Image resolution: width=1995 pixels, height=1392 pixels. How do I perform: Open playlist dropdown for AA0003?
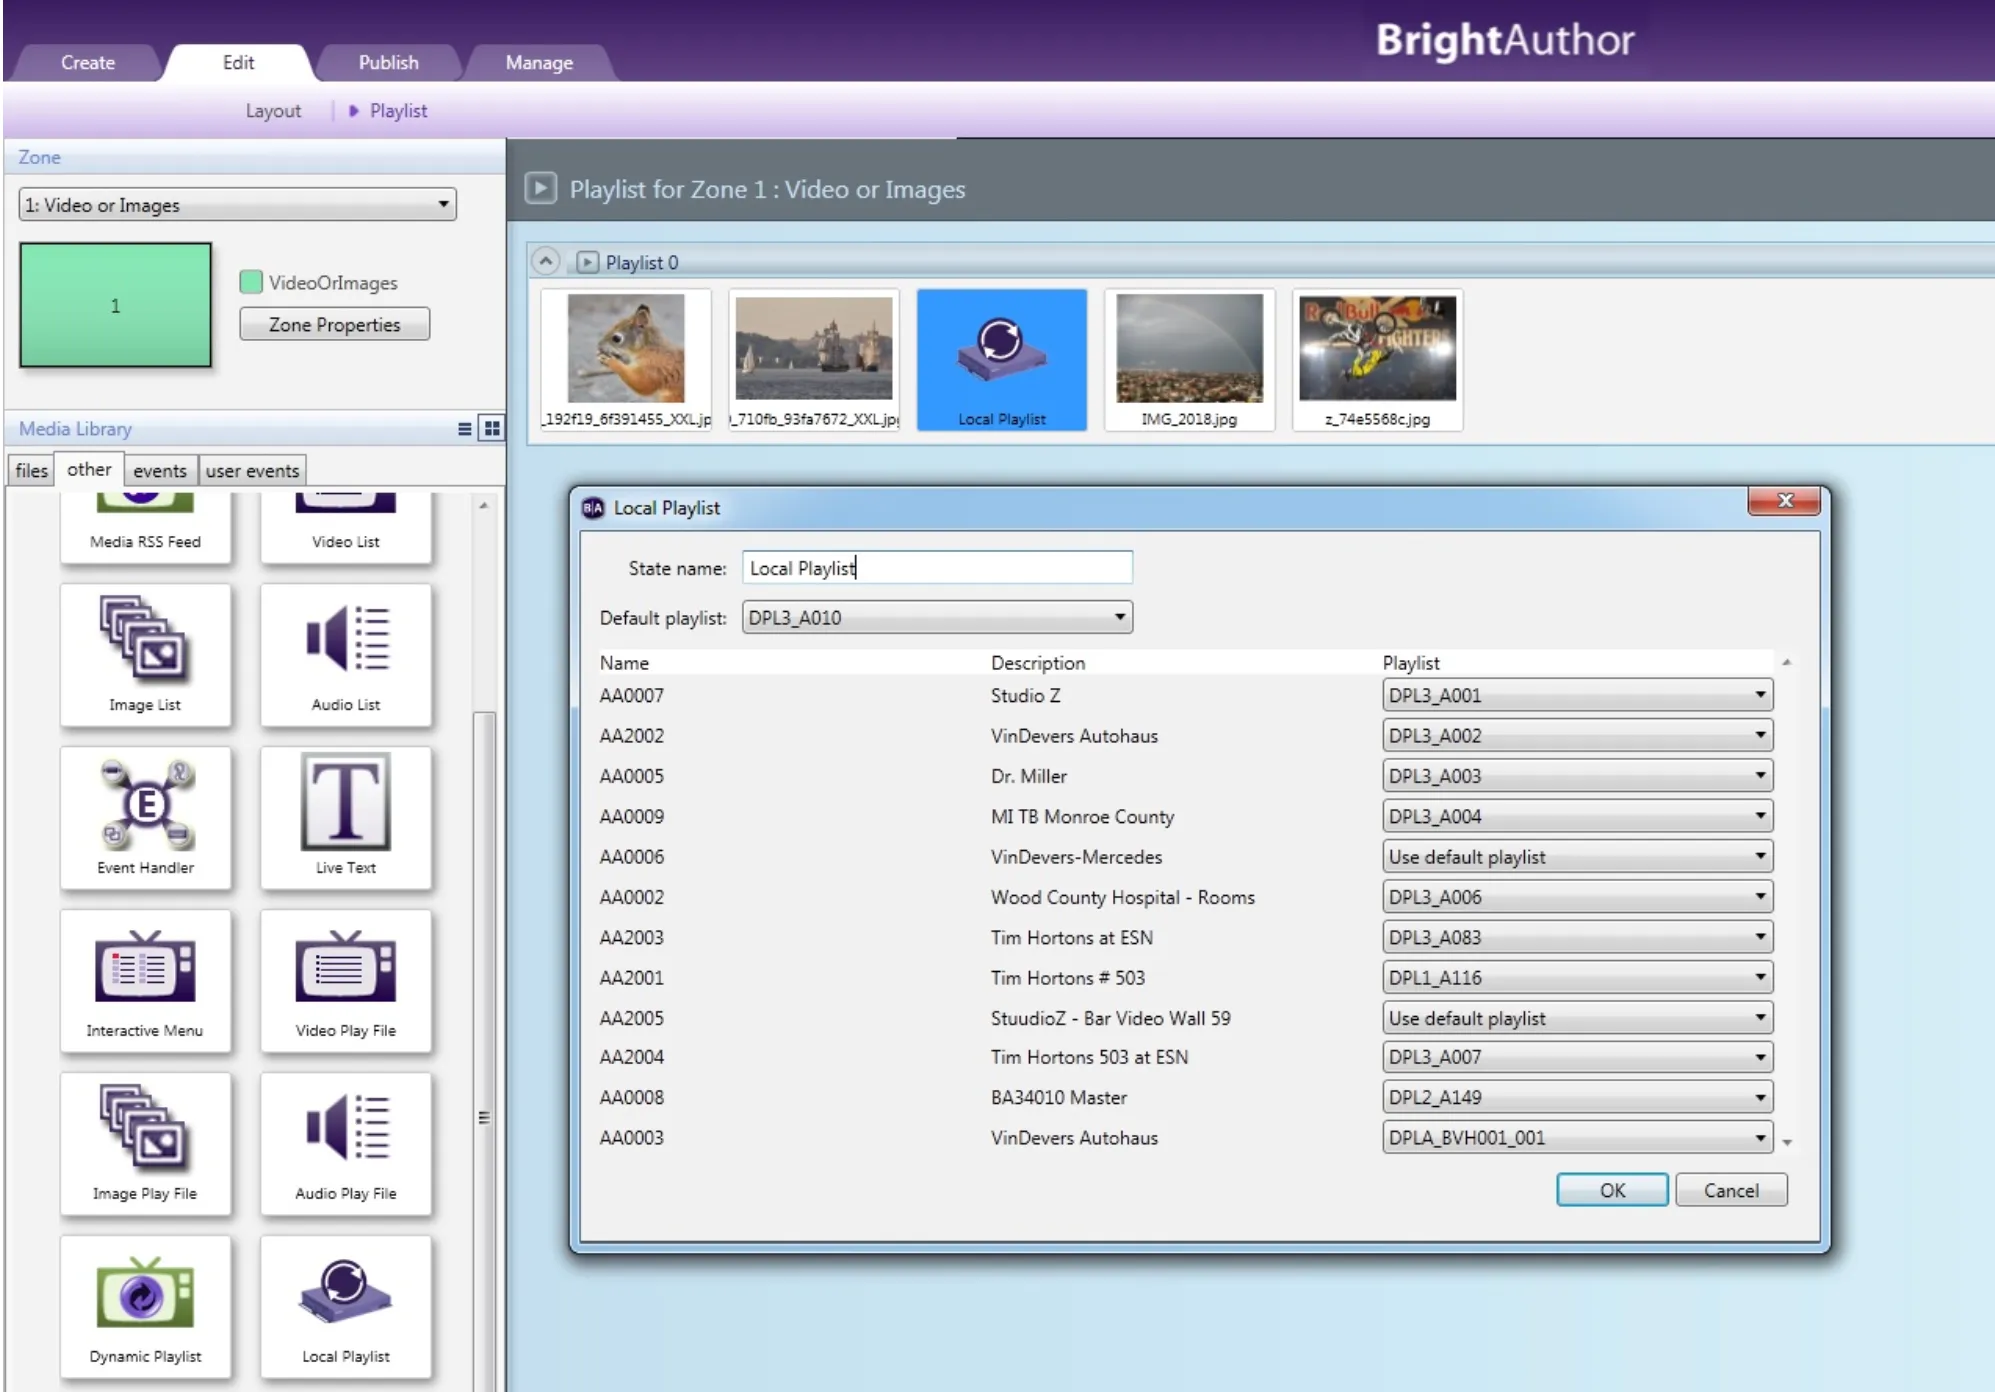click(x=1577, y=1138)
